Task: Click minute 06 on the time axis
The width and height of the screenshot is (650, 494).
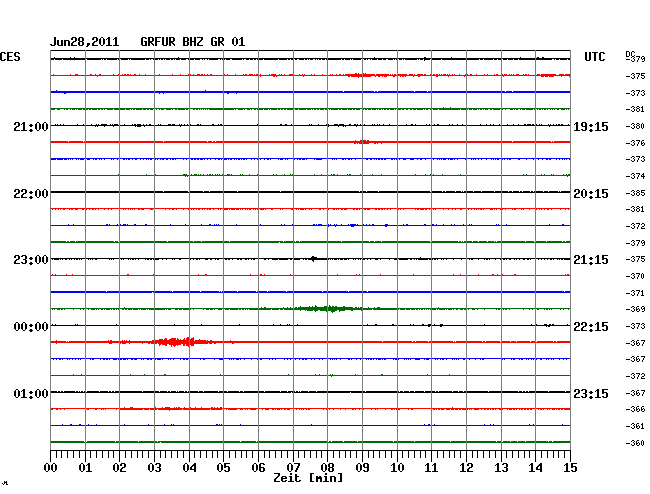Action: click(258, 467)
